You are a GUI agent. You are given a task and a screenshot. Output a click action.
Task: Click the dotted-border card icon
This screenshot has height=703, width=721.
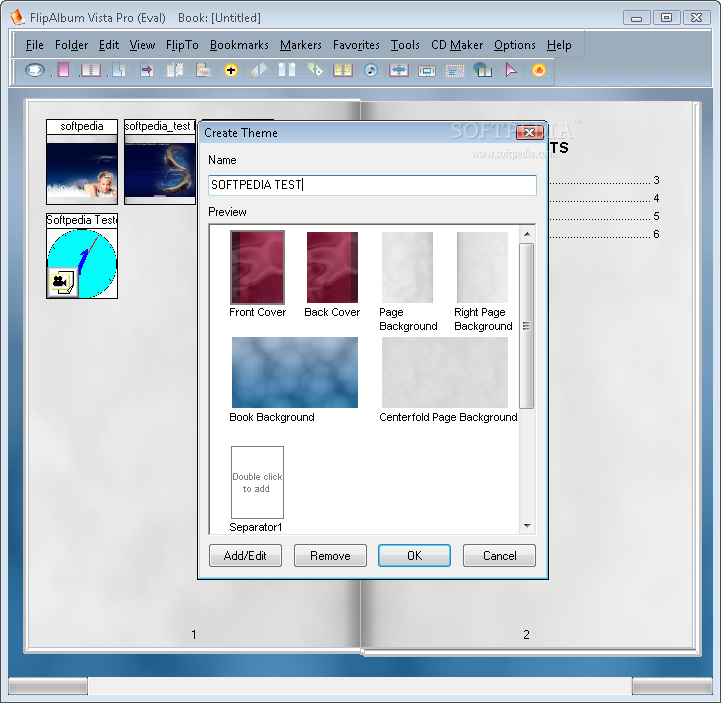455,70
